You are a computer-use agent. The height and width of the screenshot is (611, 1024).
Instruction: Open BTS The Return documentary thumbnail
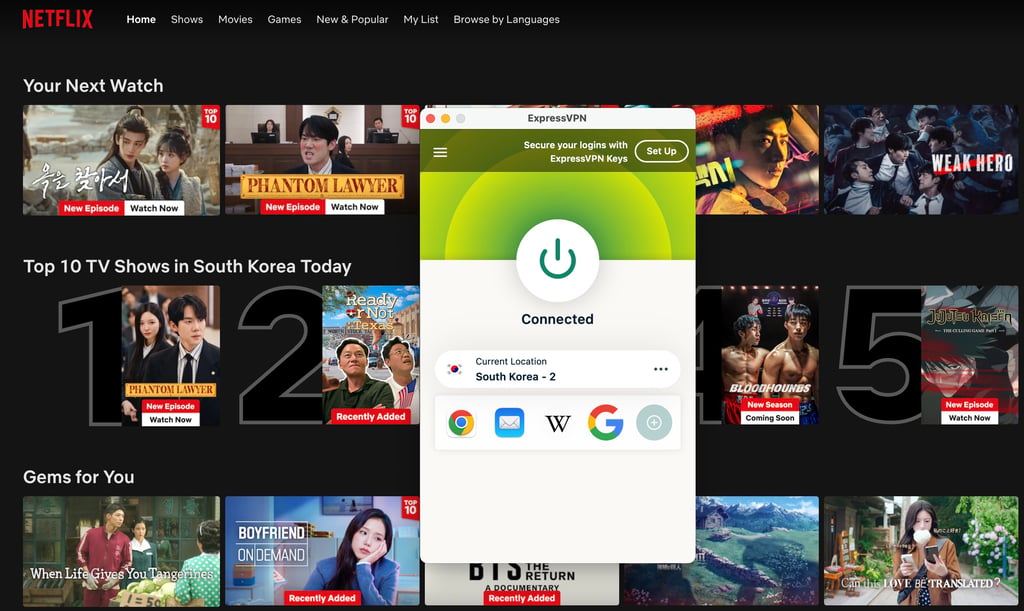(521, 584)
